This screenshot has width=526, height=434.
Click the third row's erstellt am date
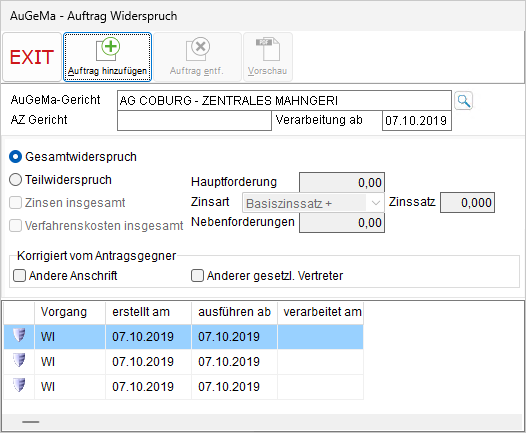click(x=143, y=387)
